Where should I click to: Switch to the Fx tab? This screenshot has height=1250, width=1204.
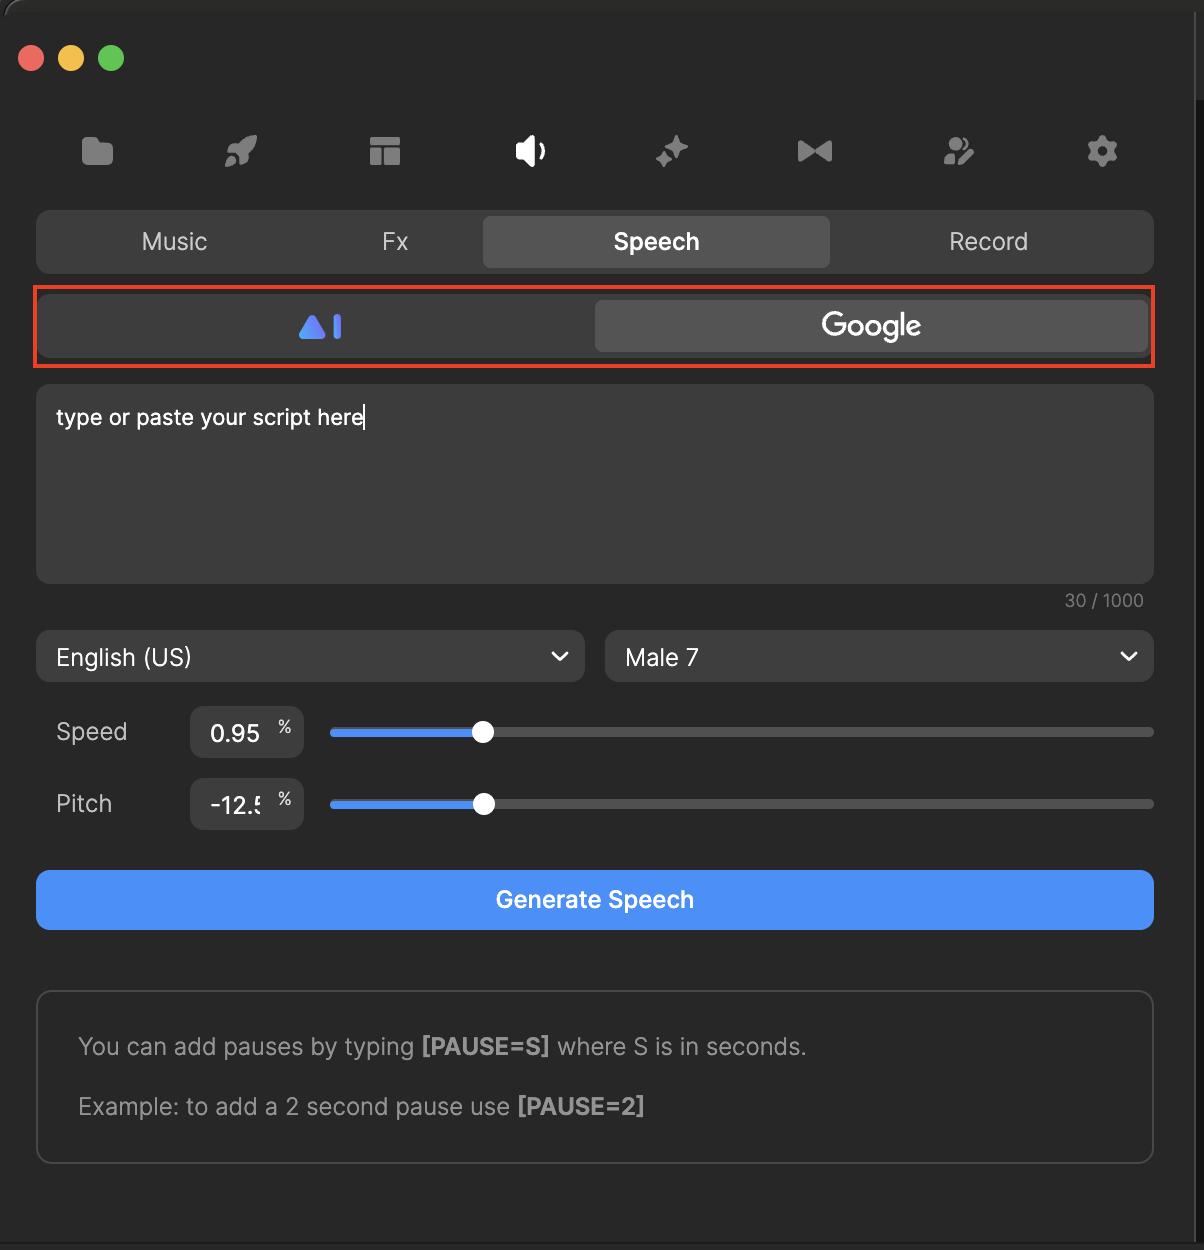395,241
